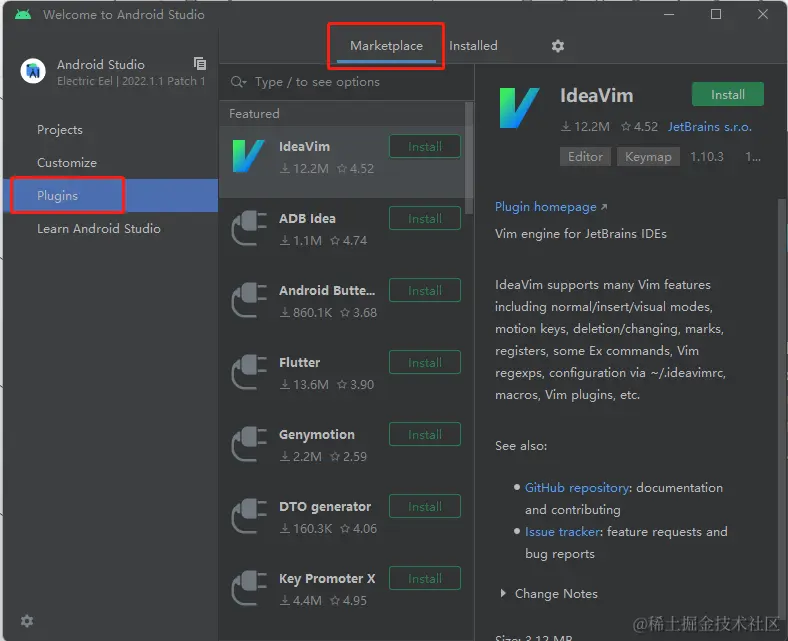Open the GitHub repository link
Viewport: 788px width, 641px height.
[576, 488]
